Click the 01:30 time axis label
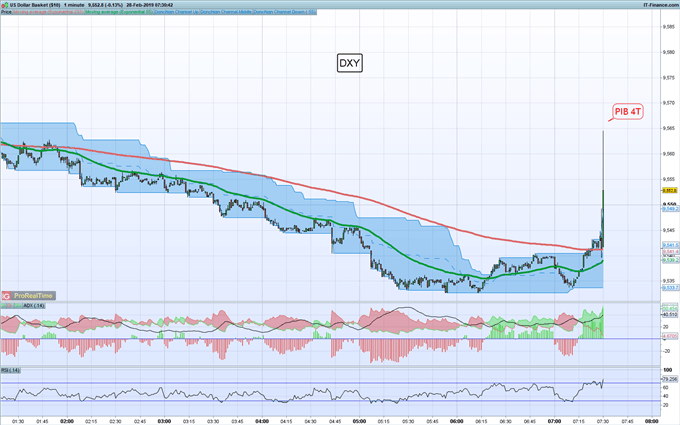The height and width of the screenshot is (425, 680). (18, 421)
